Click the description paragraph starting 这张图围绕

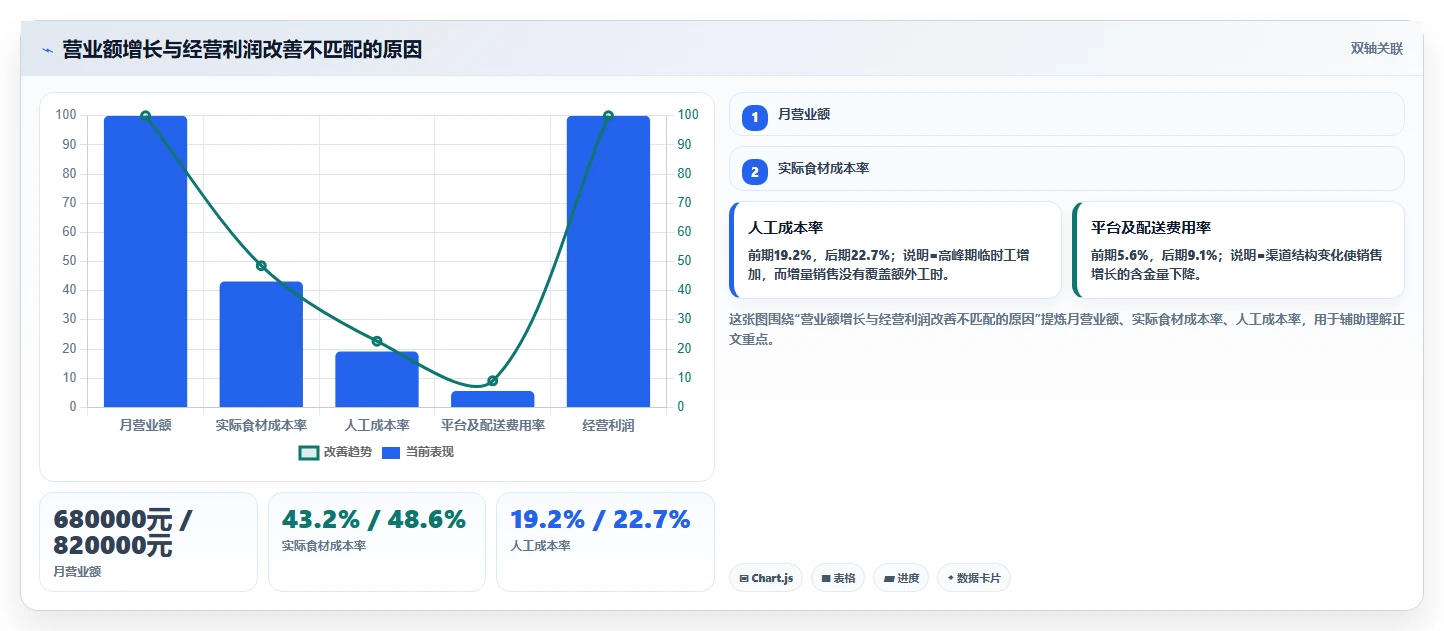[x=1067, y=329]
